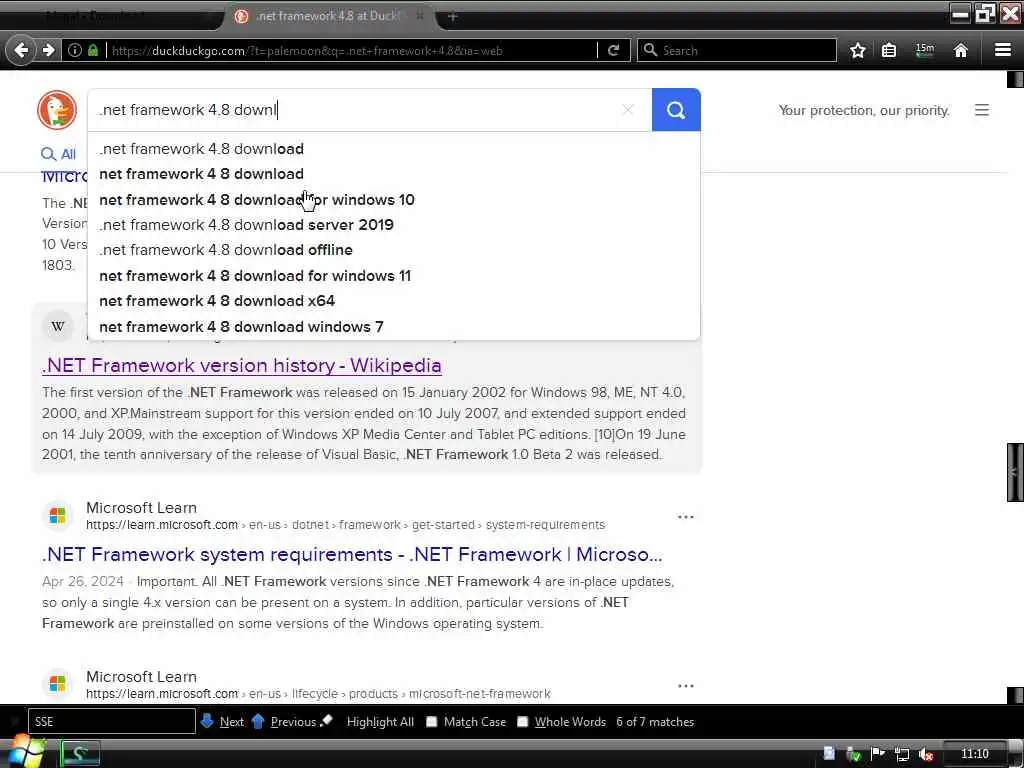
Task: Bookmark this page with the star icon
Action: [857, 50]
